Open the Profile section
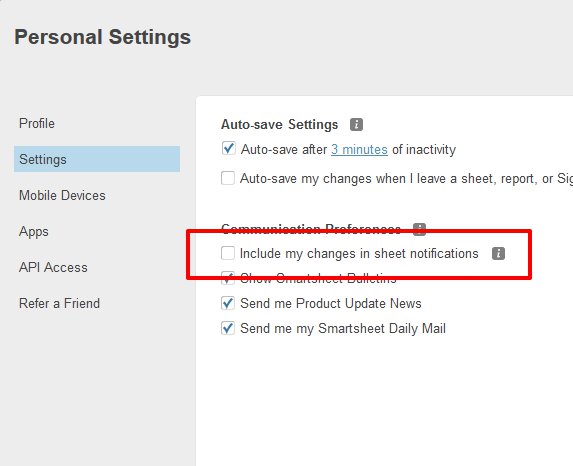The image size is (573, 466). [37, 123]
